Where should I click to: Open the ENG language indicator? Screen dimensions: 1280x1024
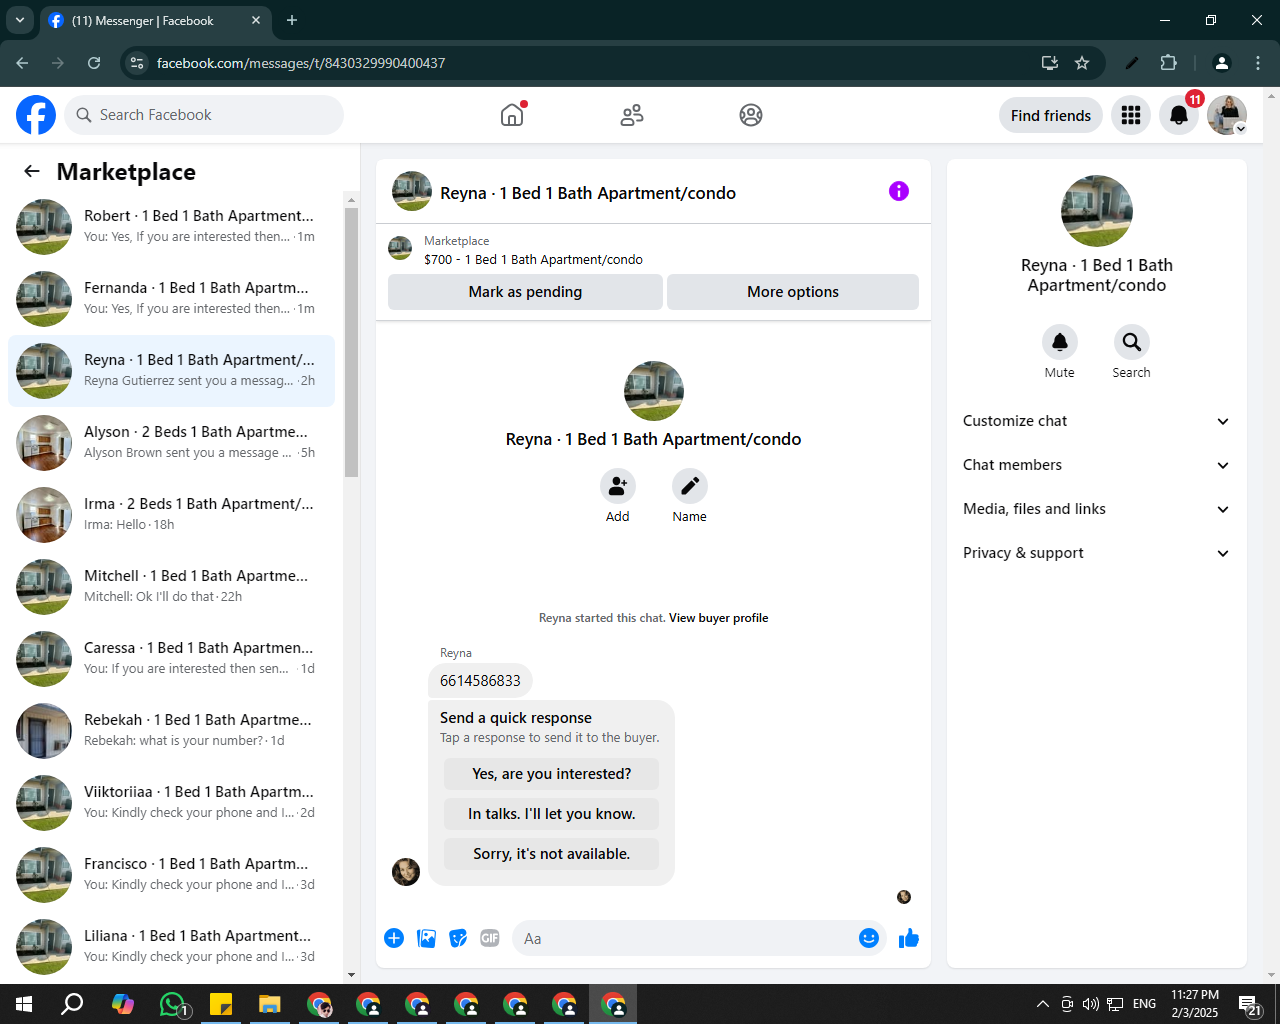pos(1145,1004)
